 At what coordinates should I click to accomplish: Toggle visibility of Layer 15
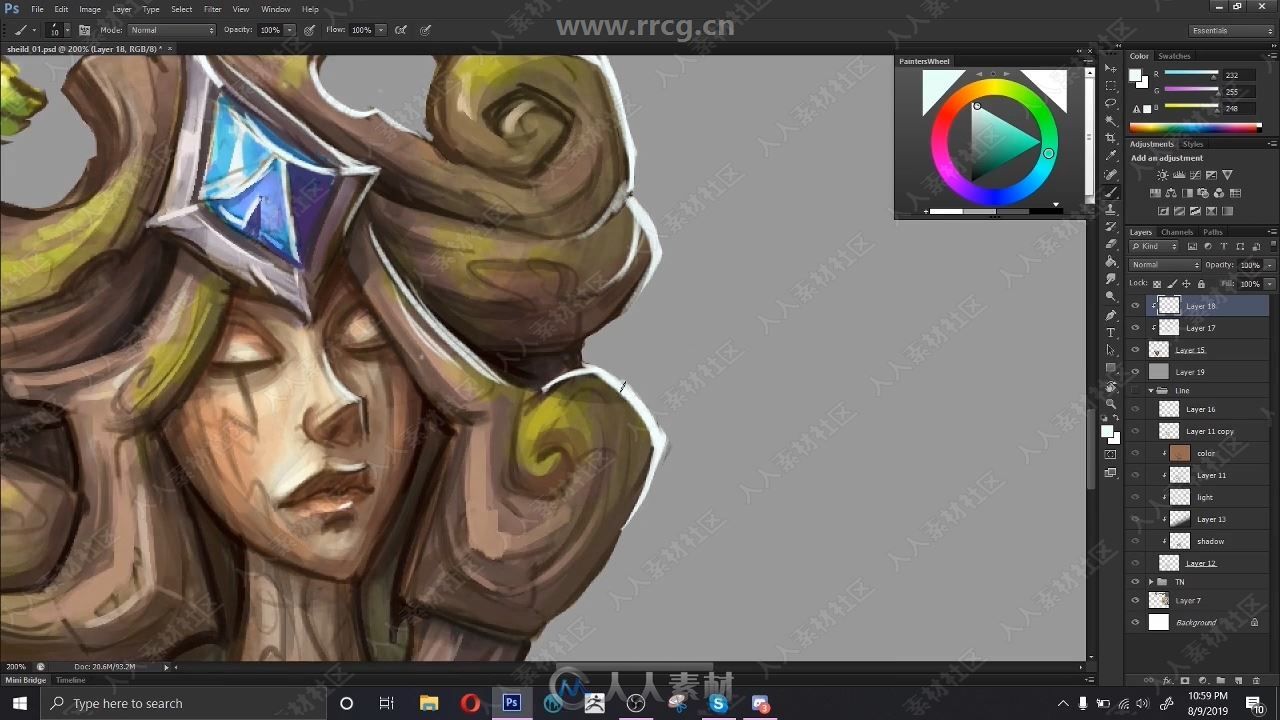(x=1135, y=350)
